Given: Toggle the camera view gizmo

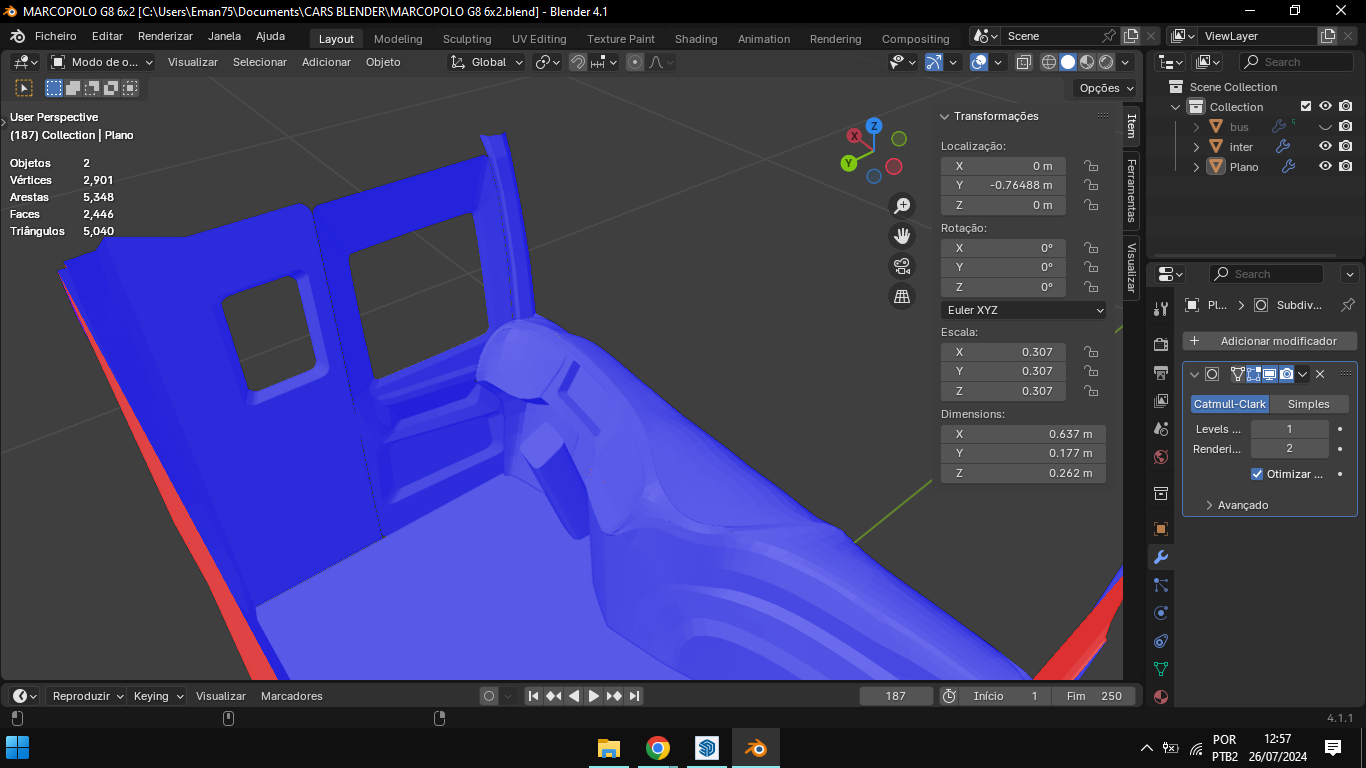Looking at the screenshot, I should point(902,266).
